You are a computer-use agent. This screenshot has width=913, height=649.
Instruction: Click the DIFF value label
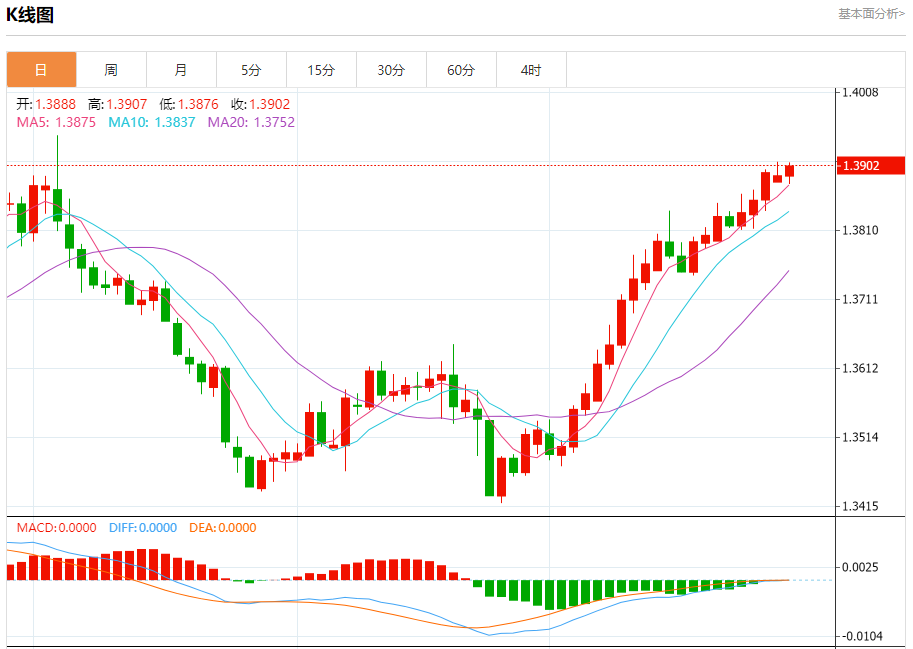click(x=141, y=527)
